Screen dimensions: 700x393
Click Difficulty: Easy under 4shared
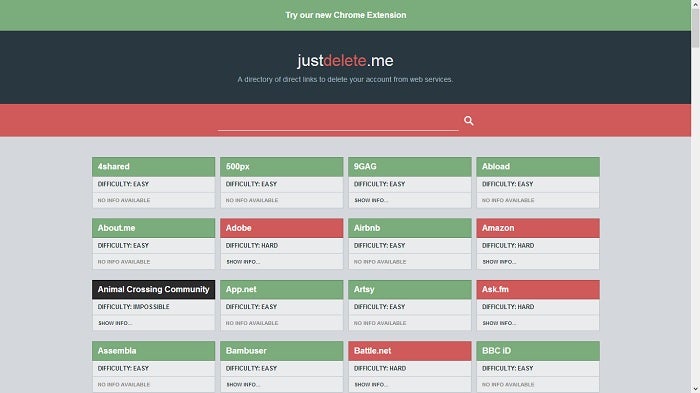click(x=123, y=184)
